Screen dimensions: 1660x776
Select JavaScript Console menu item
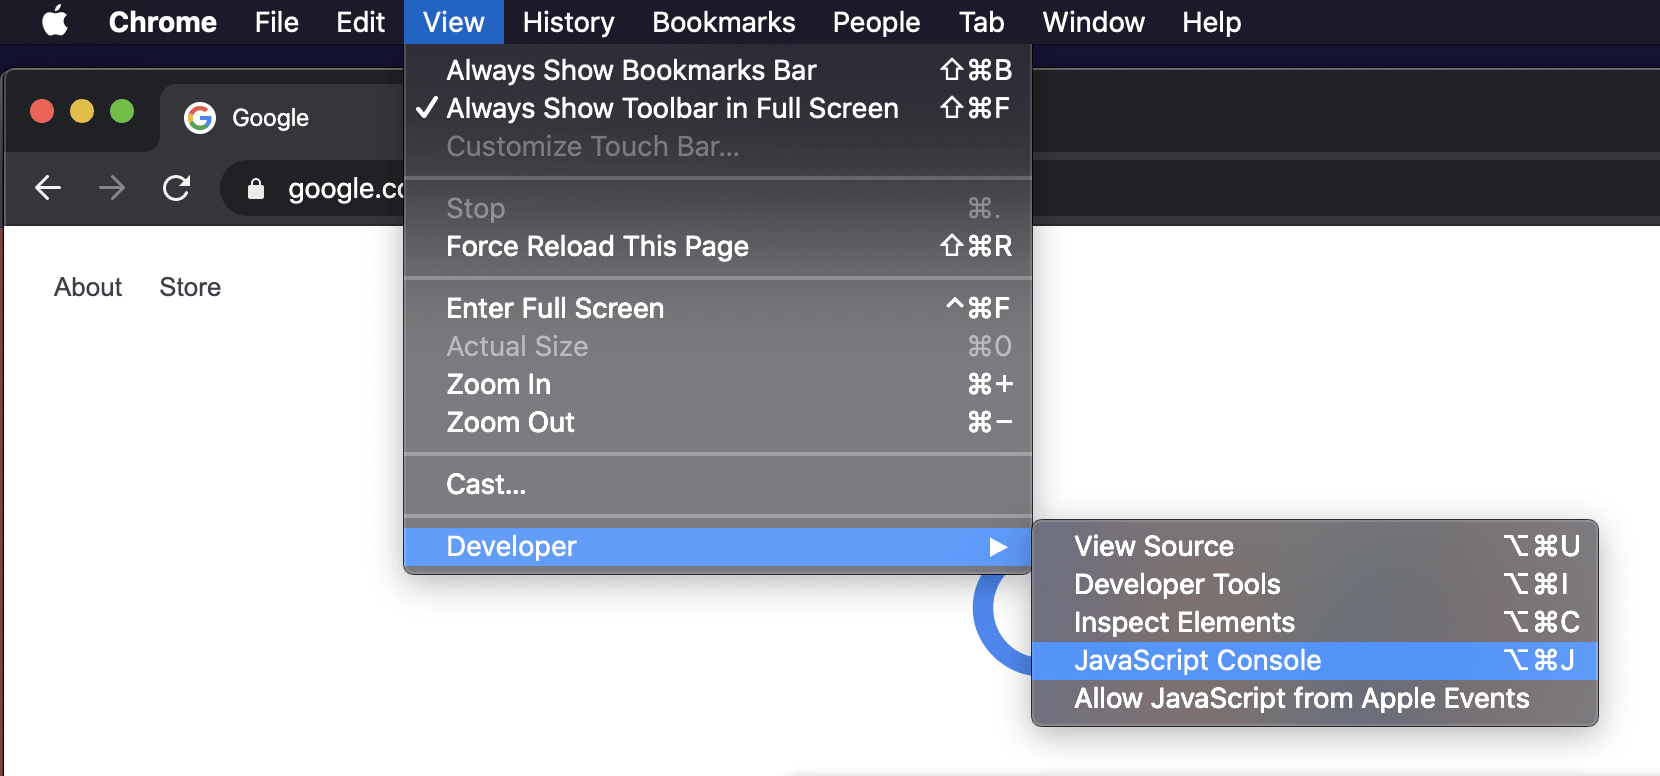(1197, 660)
